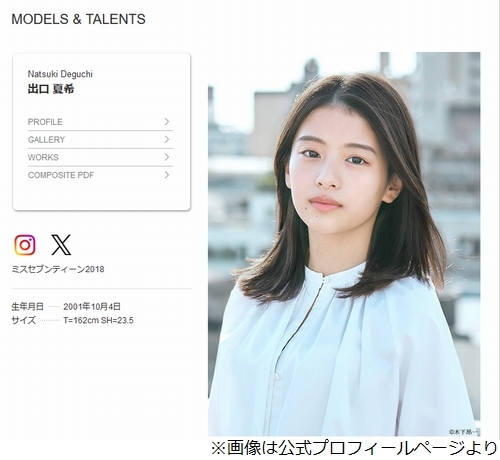Click the Natsuki Deguchi name text

coord(60,74)
